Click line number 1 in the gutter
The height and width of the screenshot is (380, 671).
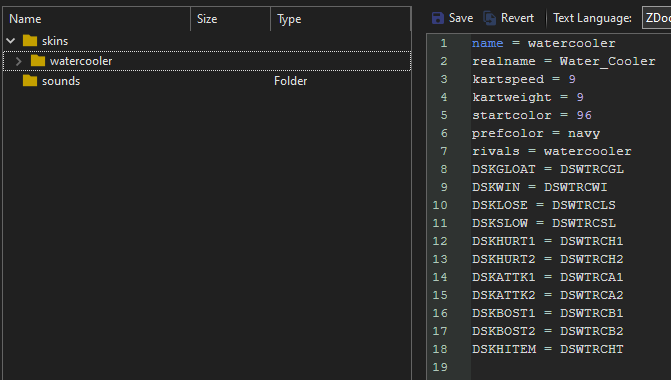click(444, 43)
